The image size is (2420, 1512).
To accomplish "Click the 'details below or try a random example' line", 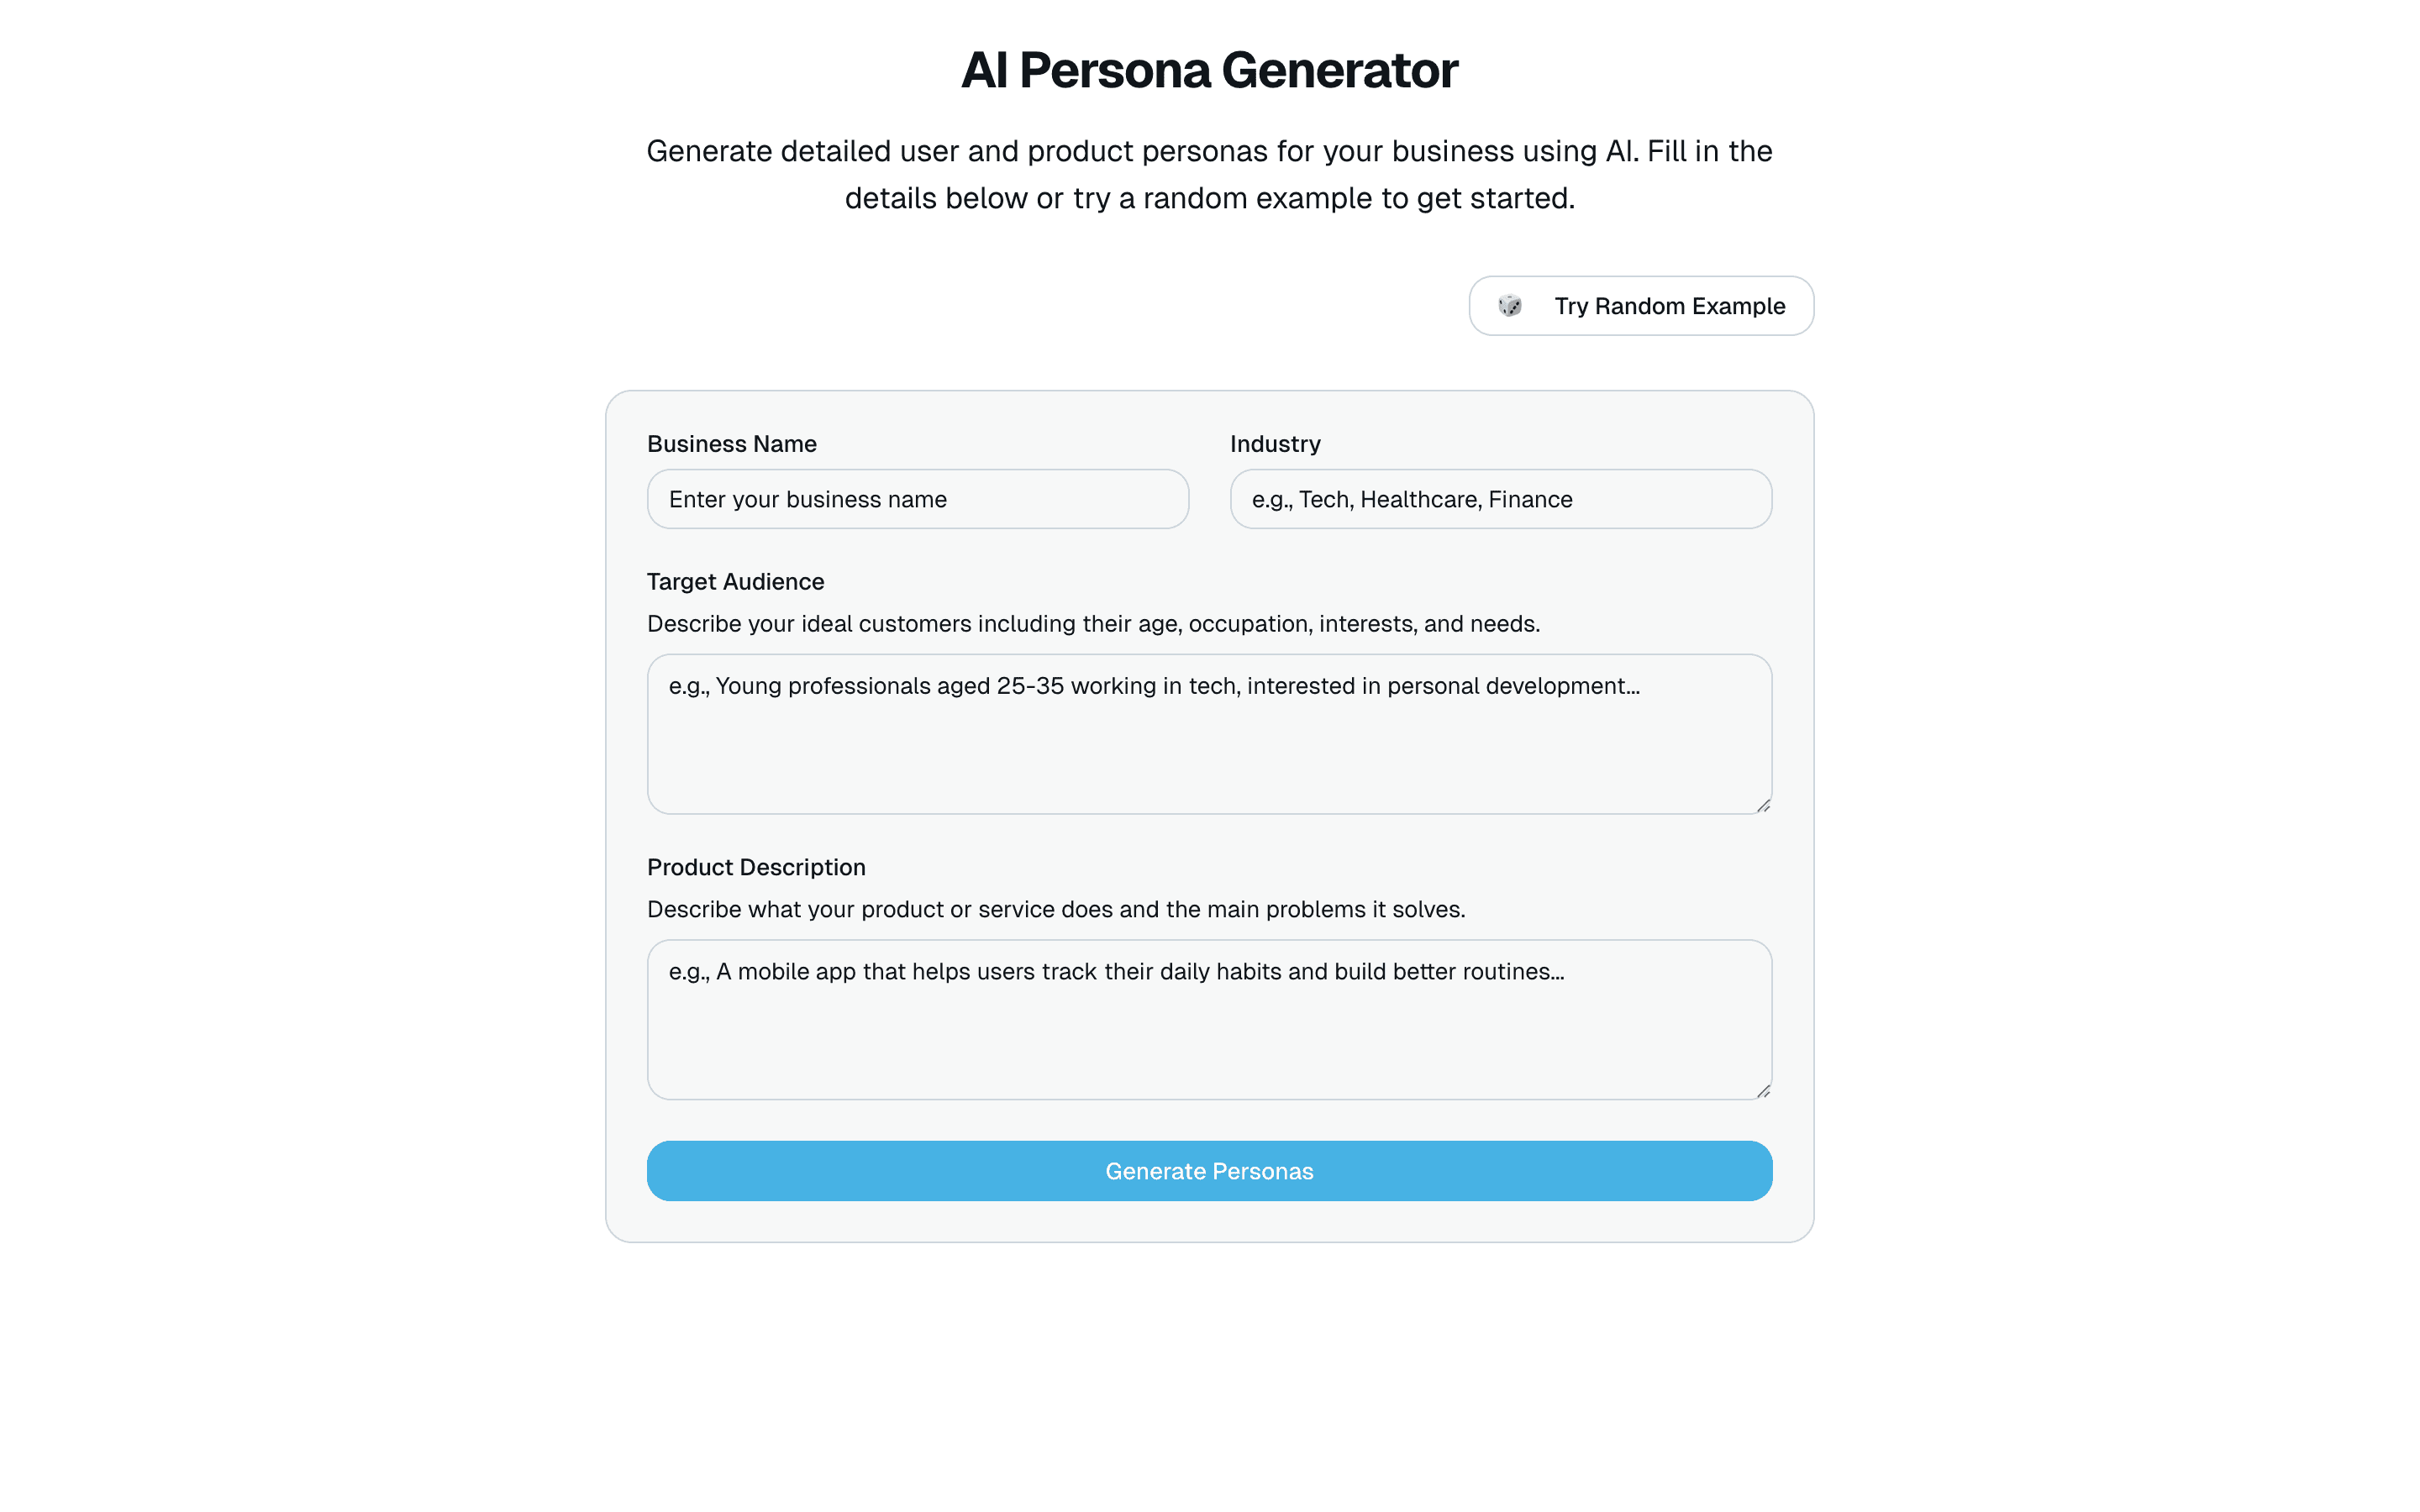I will click(x=1209, y=199).
